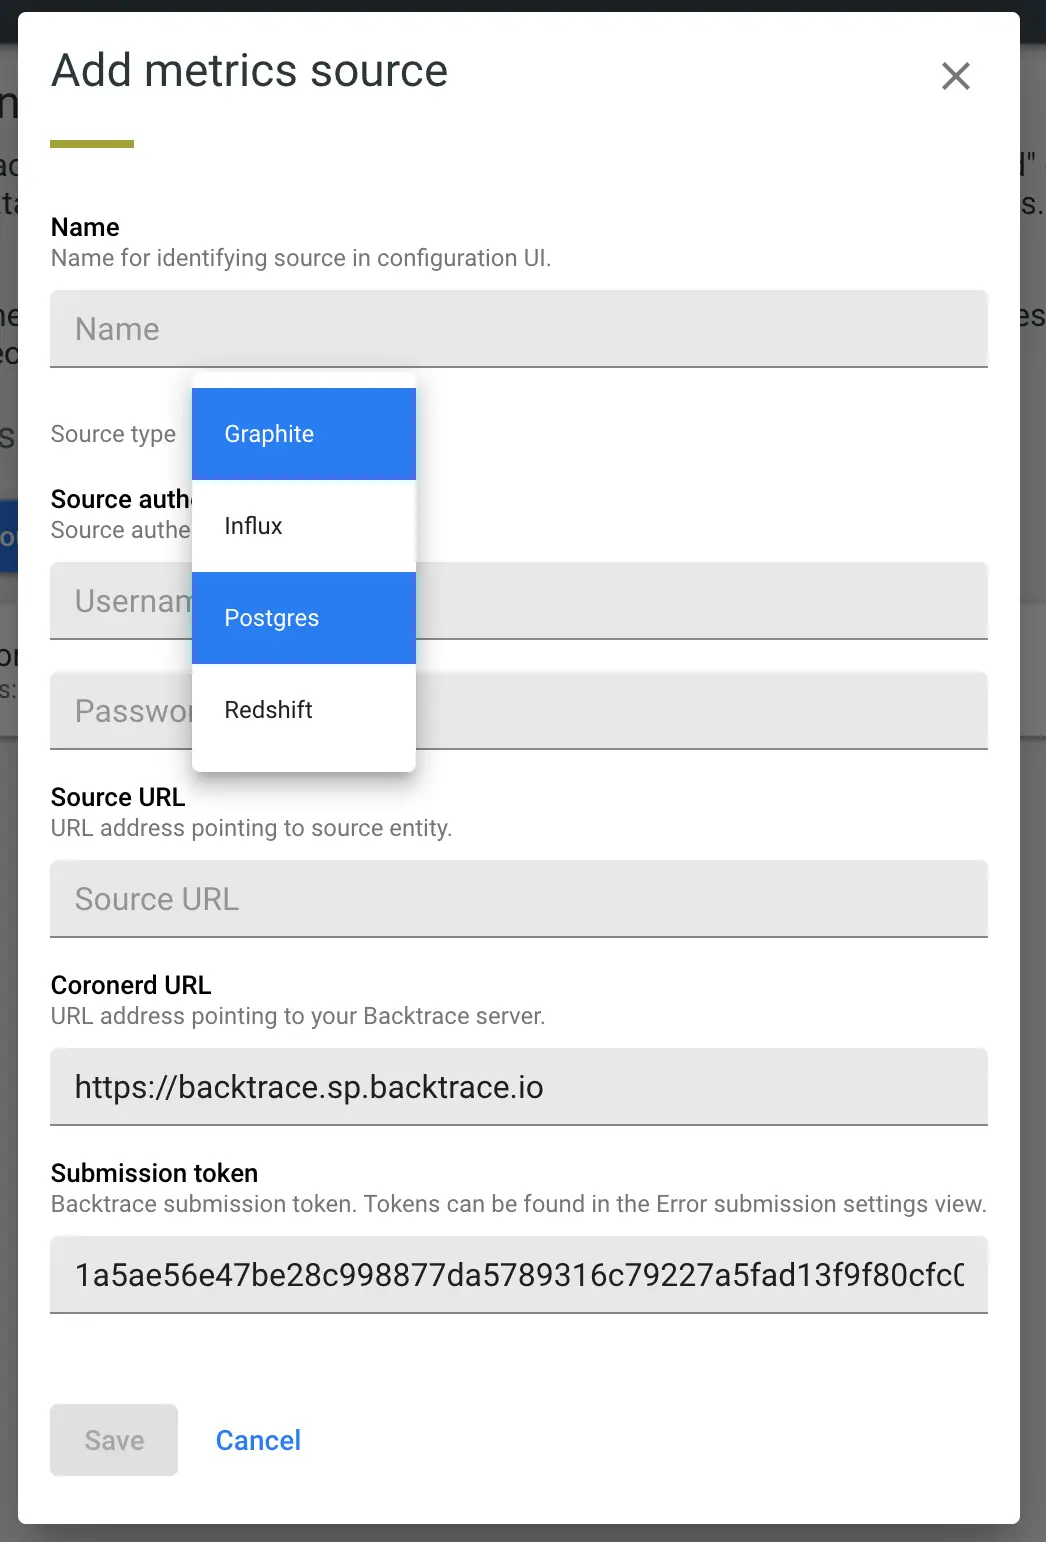Focus the Username field

(700, 601)
